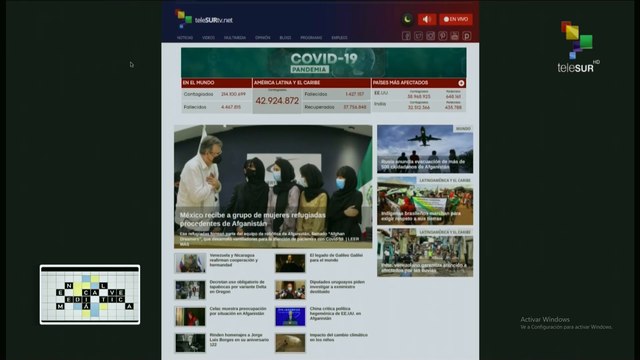This screenshot has width=640, height=360.
Task: Open the NOTICIAS menu item
Action: tap(185, 38)
